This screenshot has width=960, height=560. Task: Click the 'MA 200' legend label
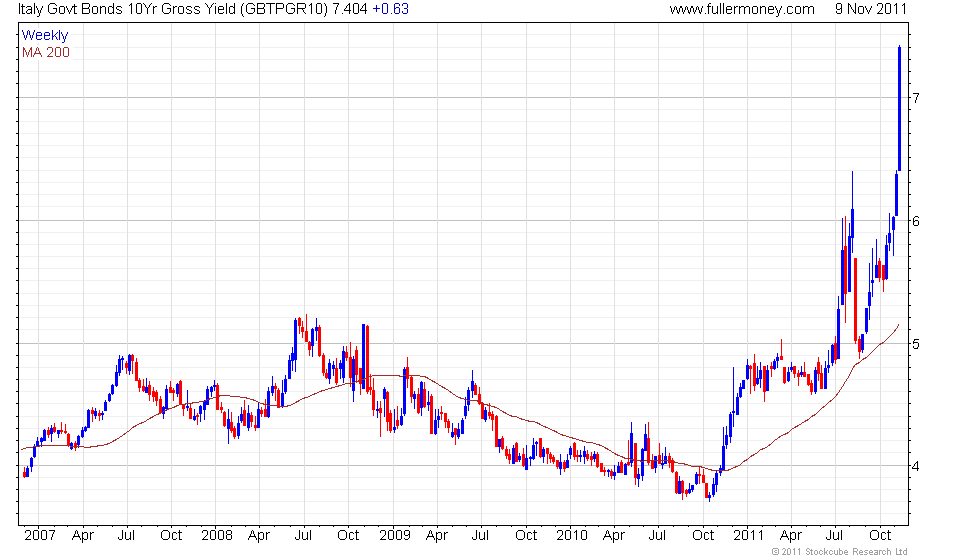click(46, 53)
